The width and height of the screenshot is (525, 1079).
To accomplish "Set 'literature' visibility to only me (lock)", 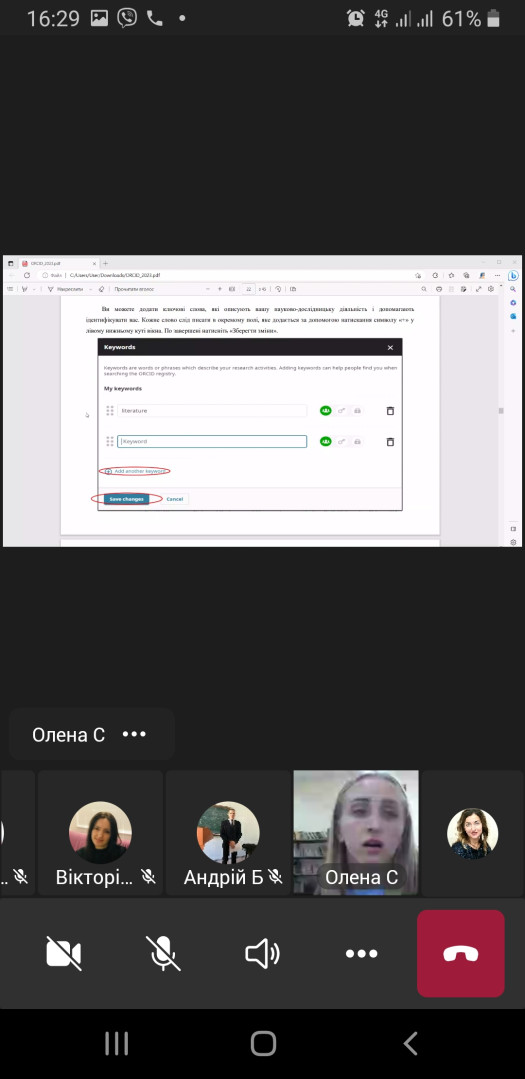I will pos(357,411).
